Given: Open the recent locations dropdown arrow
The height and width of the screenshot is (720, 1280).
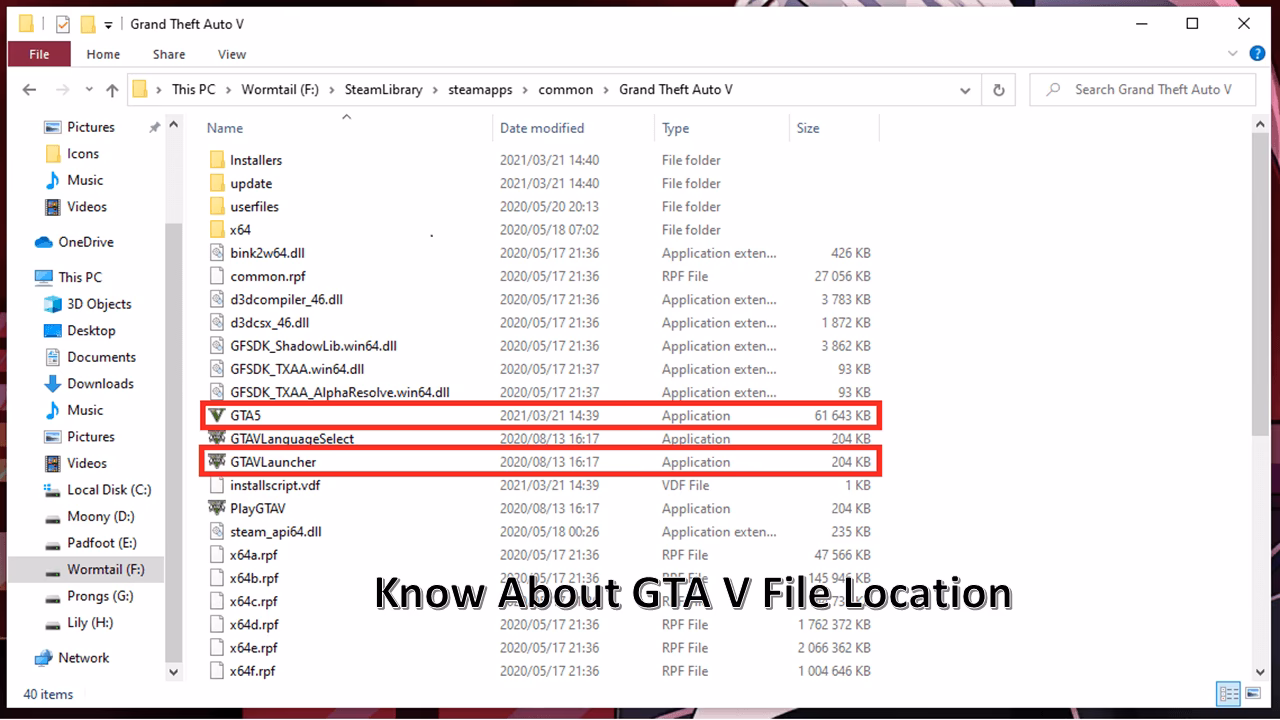Looking at the screenshot, I should click(88, 90).
